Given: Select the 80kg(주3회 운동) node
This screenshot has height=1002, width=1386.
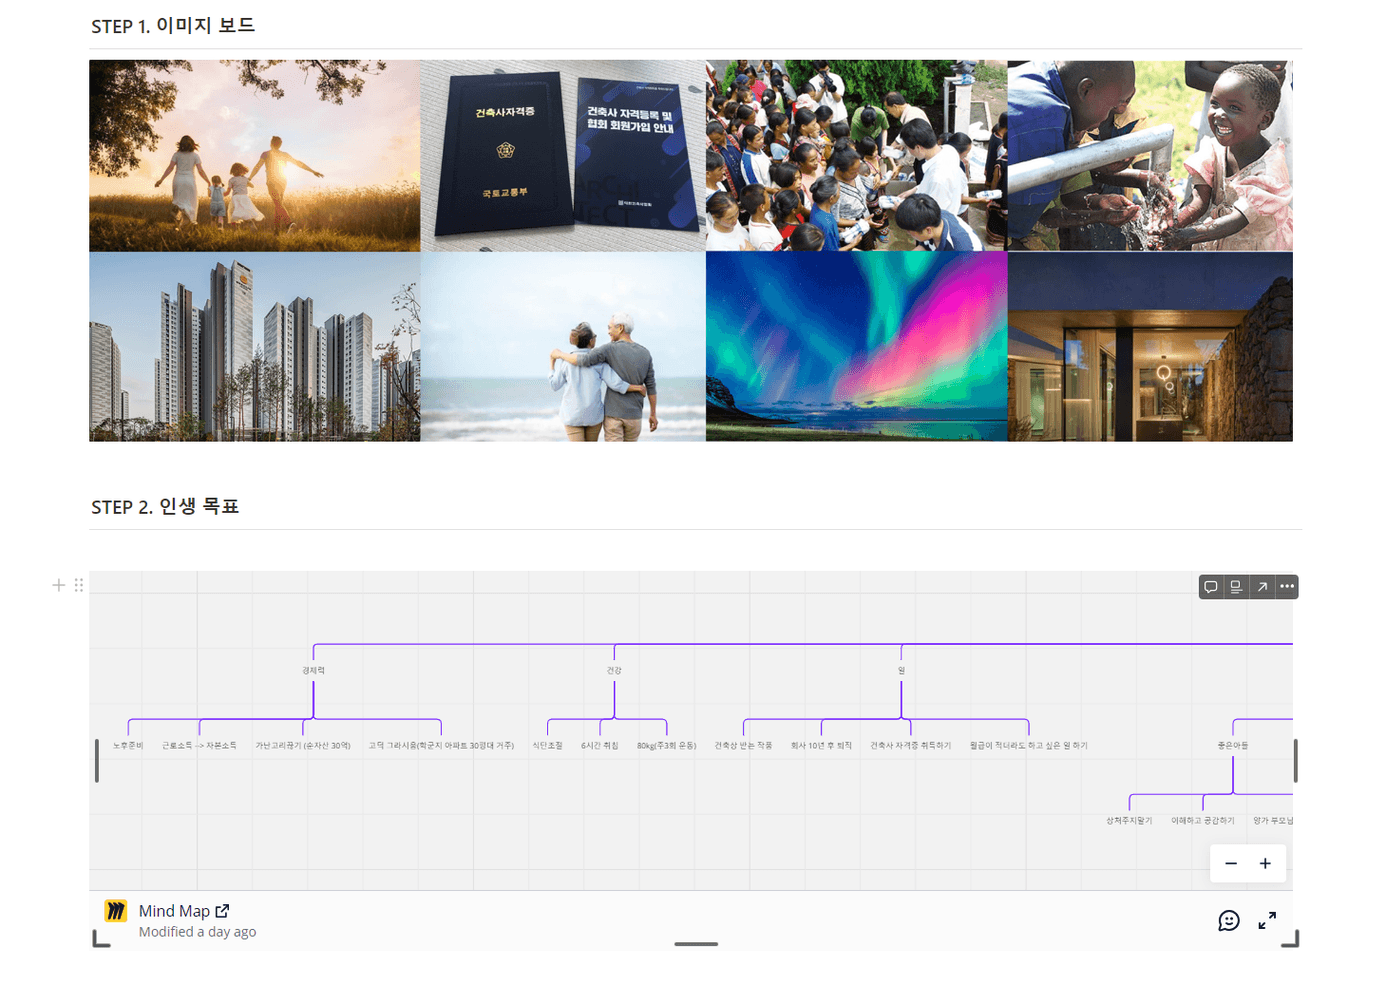Looking at the screenshot, I should (667, 745).
